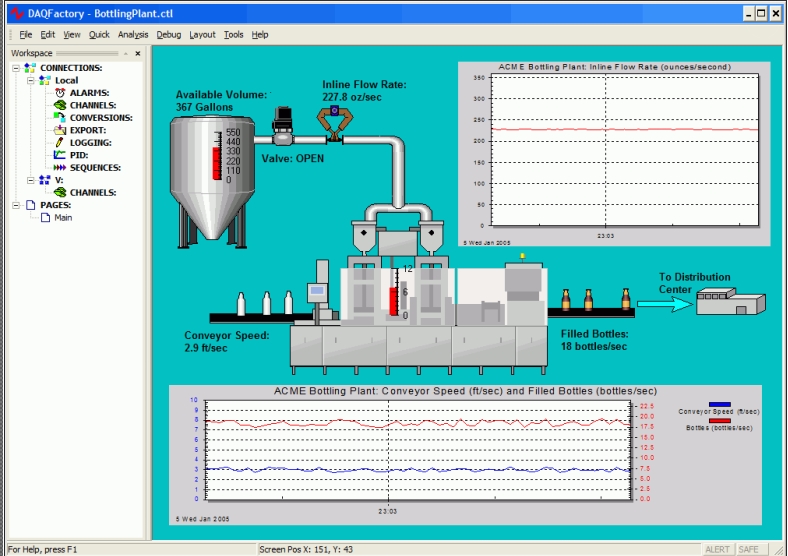
Task: Click the Valve: OPEN label
Action: (x=292, y=158)
